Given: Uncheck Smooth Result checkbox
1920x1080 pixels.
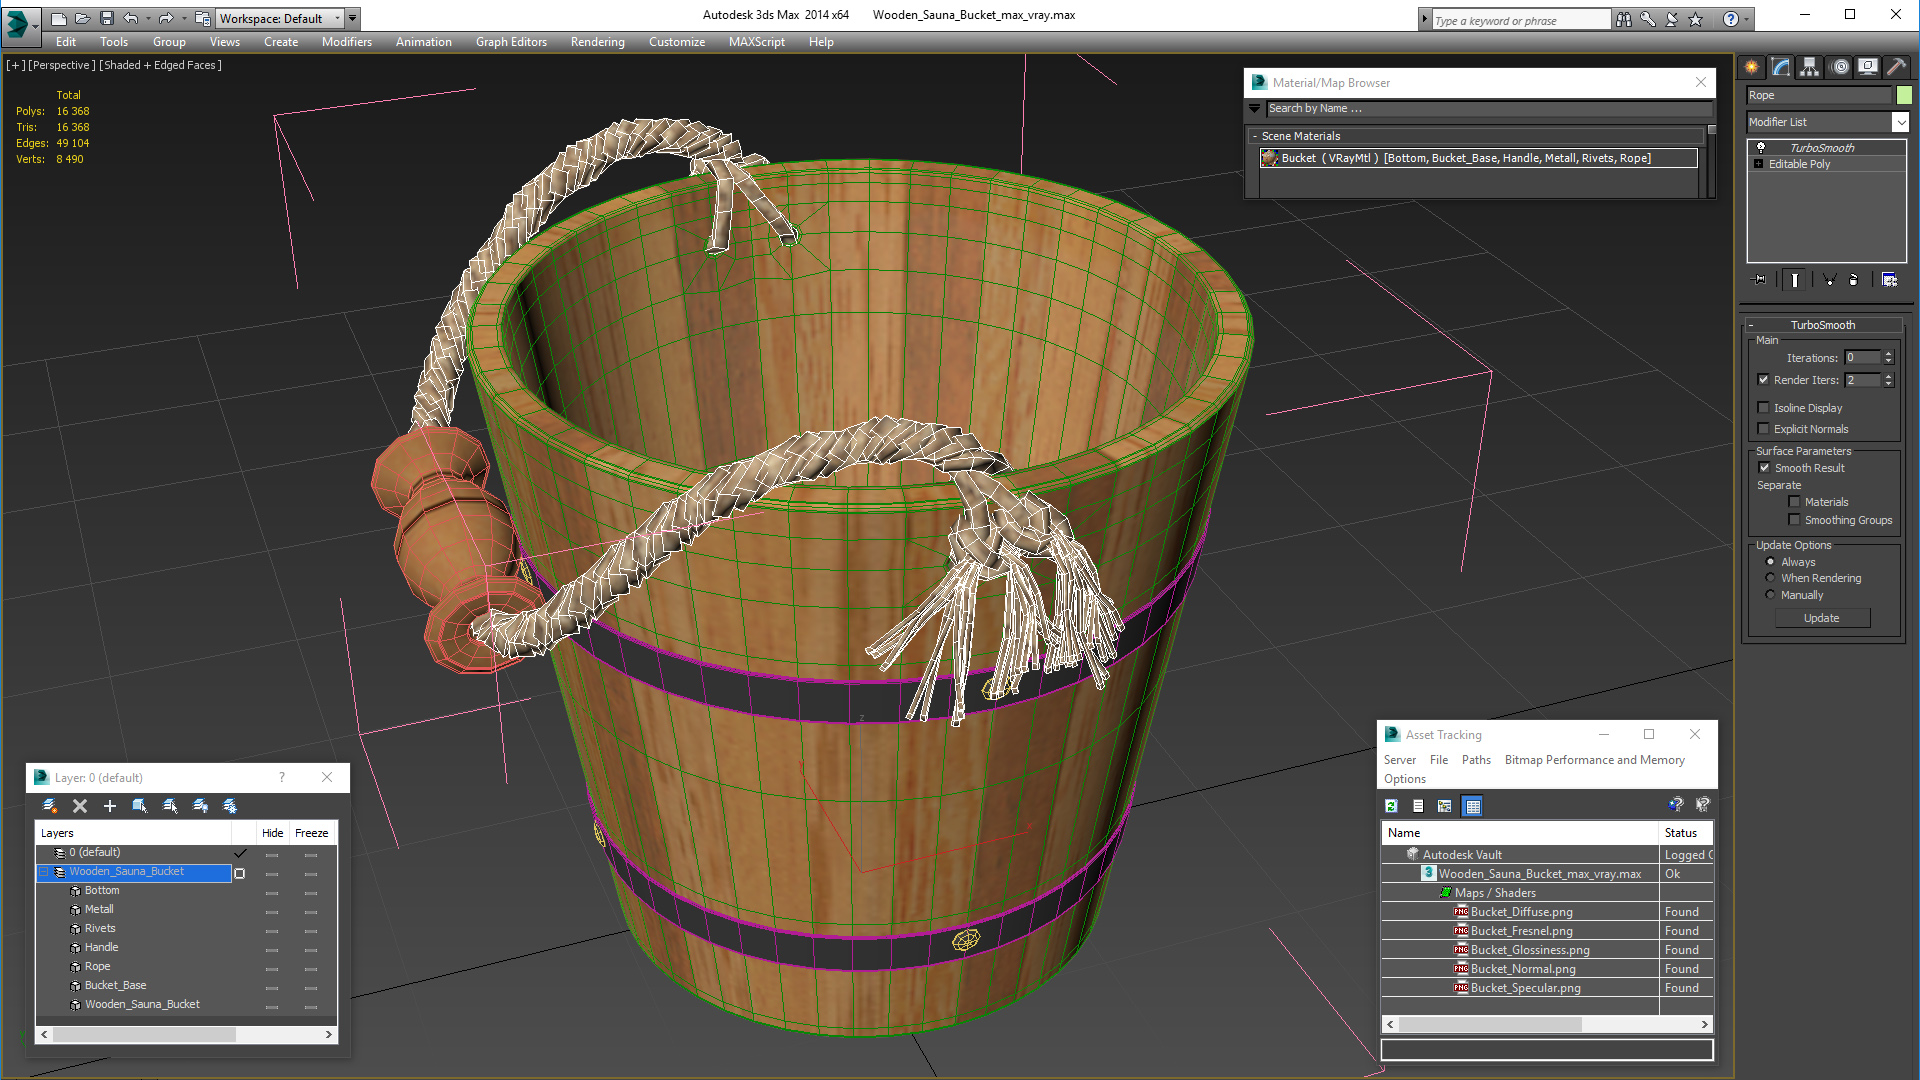Looking at the screenshot, I should 1764,468.
